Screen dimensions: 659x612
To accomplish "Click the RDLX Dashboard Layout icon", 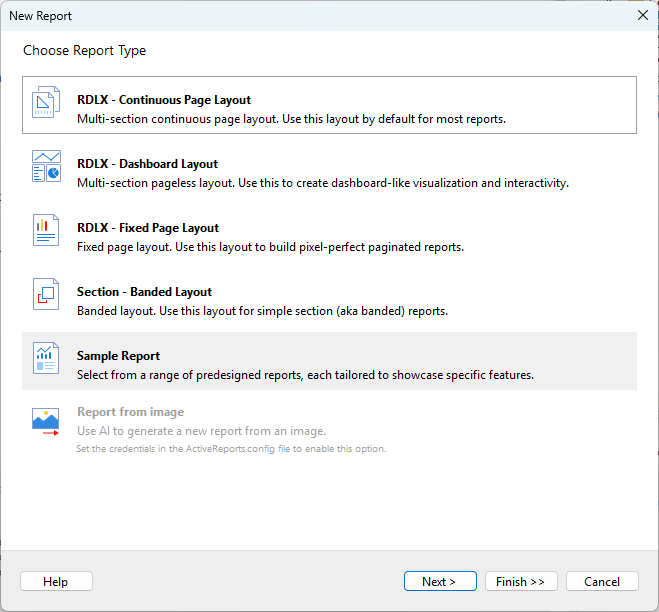I will (46, 167).
